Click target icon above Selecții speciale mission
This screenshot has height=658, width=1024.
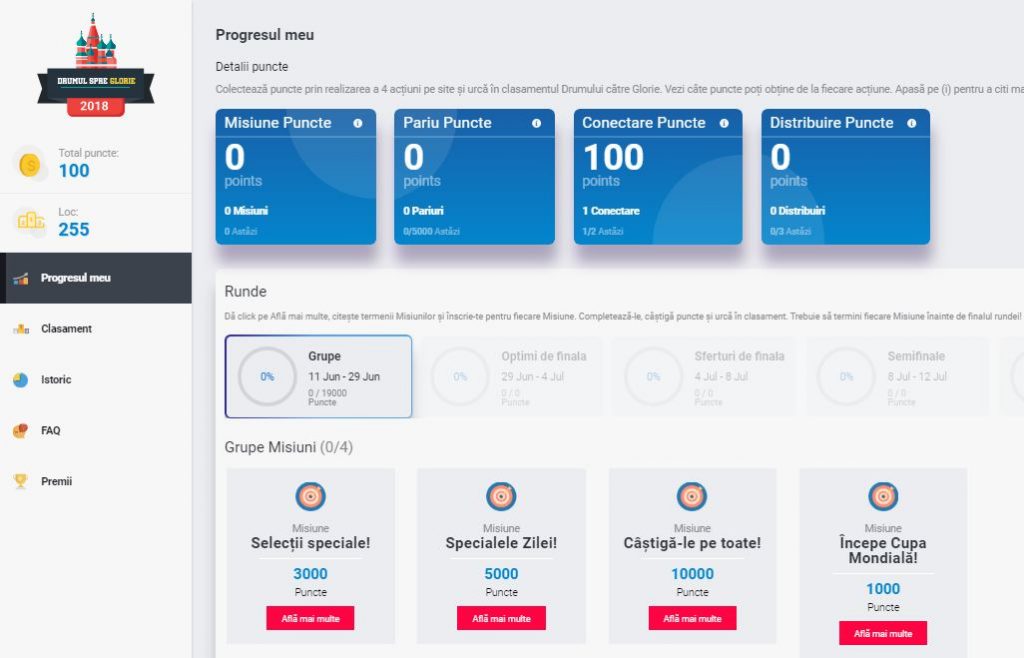point(311,496)
